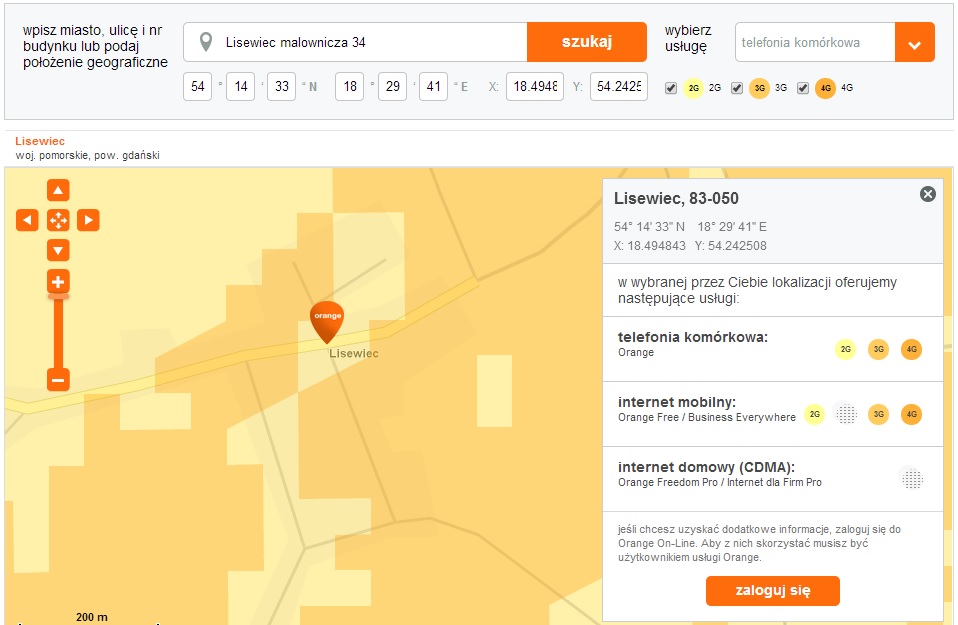This screenshot has height=625, width=958.
Task: Close the Lisewiec info panel
Action: 927,194
